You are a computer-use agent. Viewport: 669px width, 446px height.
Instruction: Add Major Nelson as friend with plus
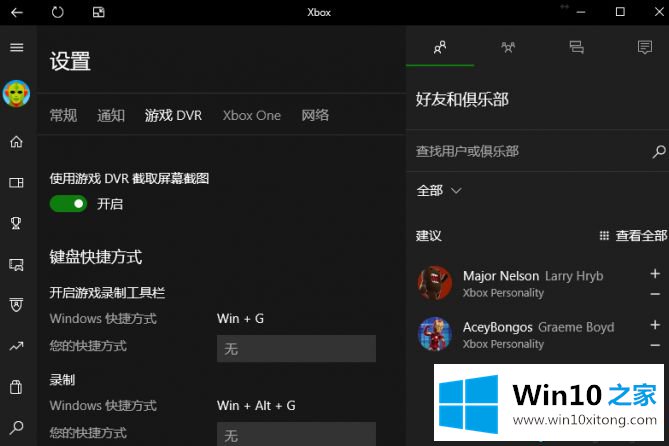655,274
